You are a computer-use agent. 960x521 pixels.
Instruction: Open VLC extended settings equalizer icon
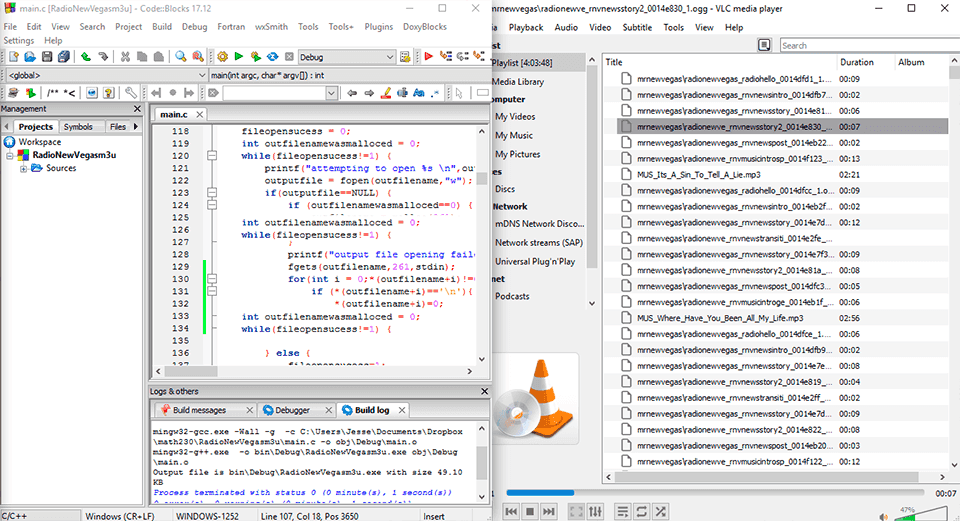point(595,511)
